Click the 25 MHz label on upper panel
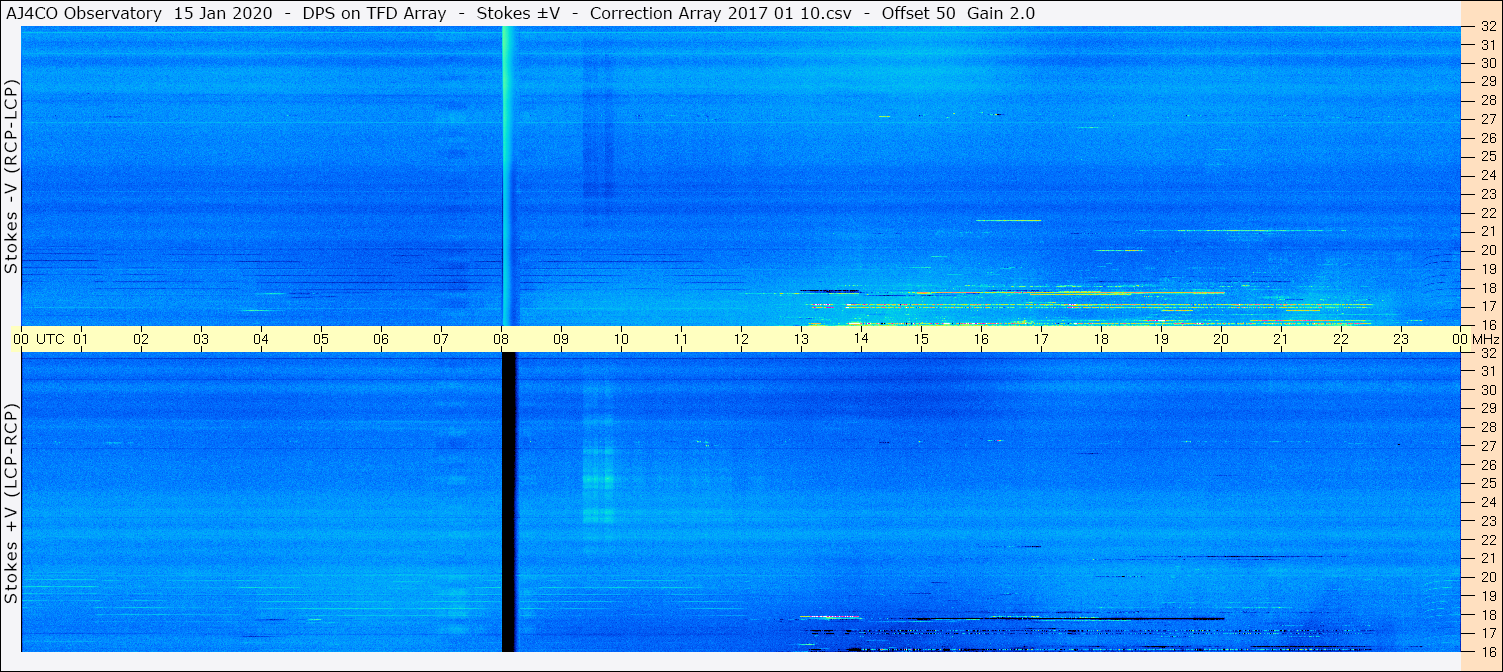Image resolution: width=1503 pixels, height=672 pixels. [1488, 156]
